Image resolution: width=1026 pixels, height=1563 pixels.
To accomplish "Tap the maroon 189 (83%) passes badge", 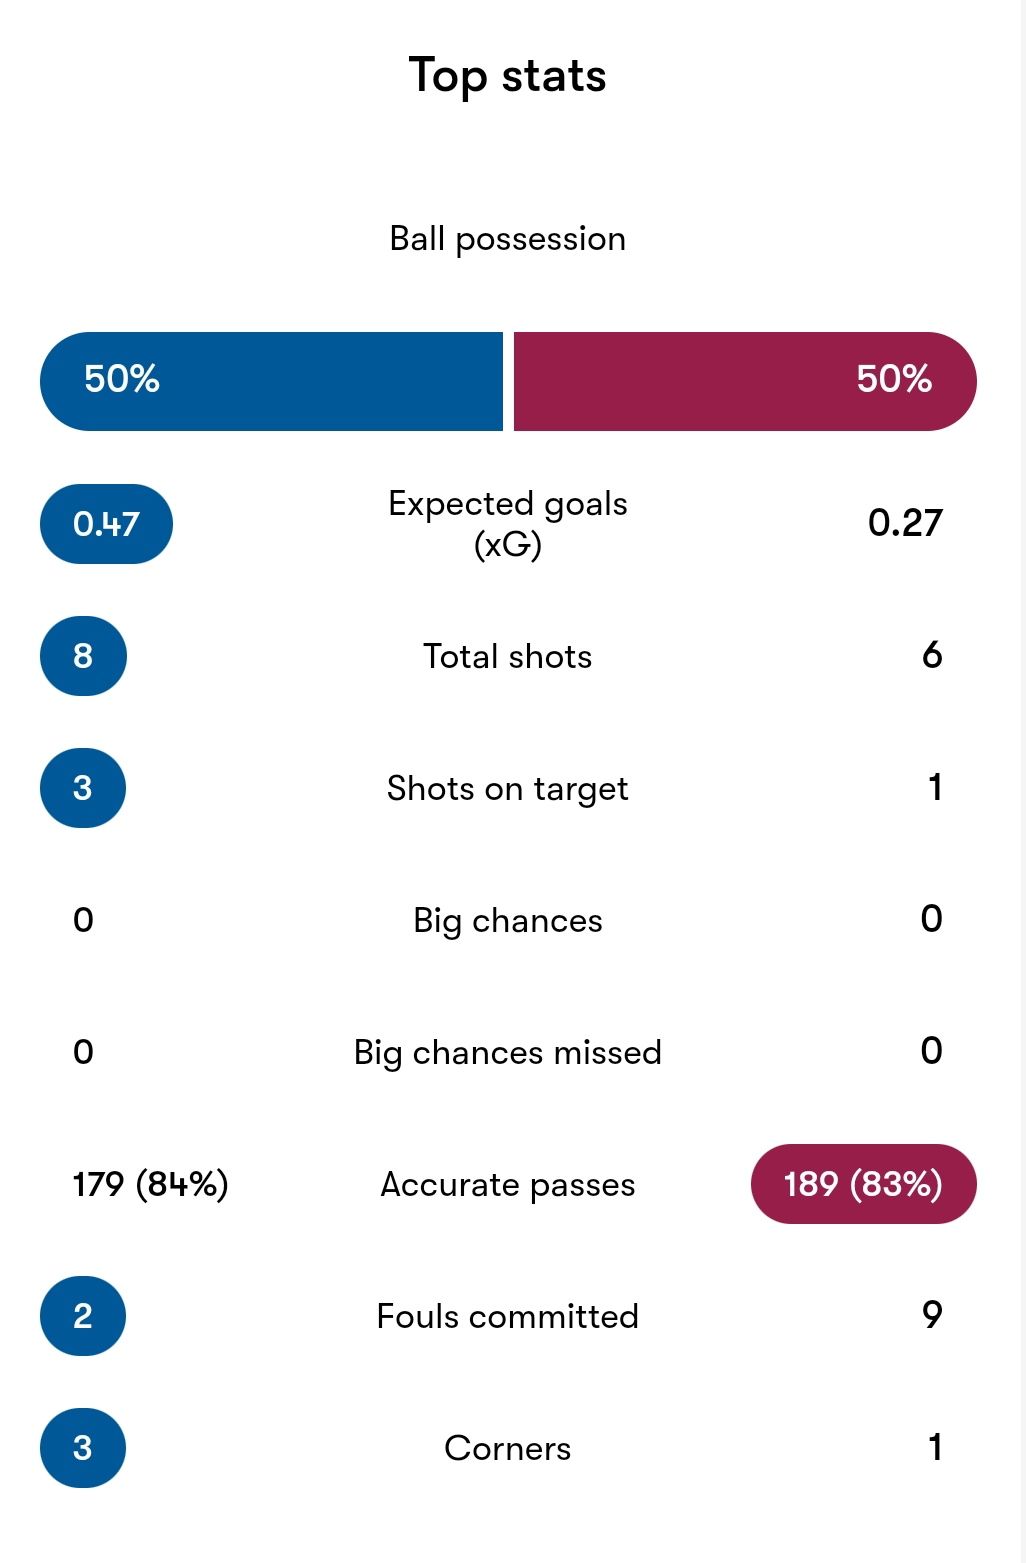I will click(864, 1184).
